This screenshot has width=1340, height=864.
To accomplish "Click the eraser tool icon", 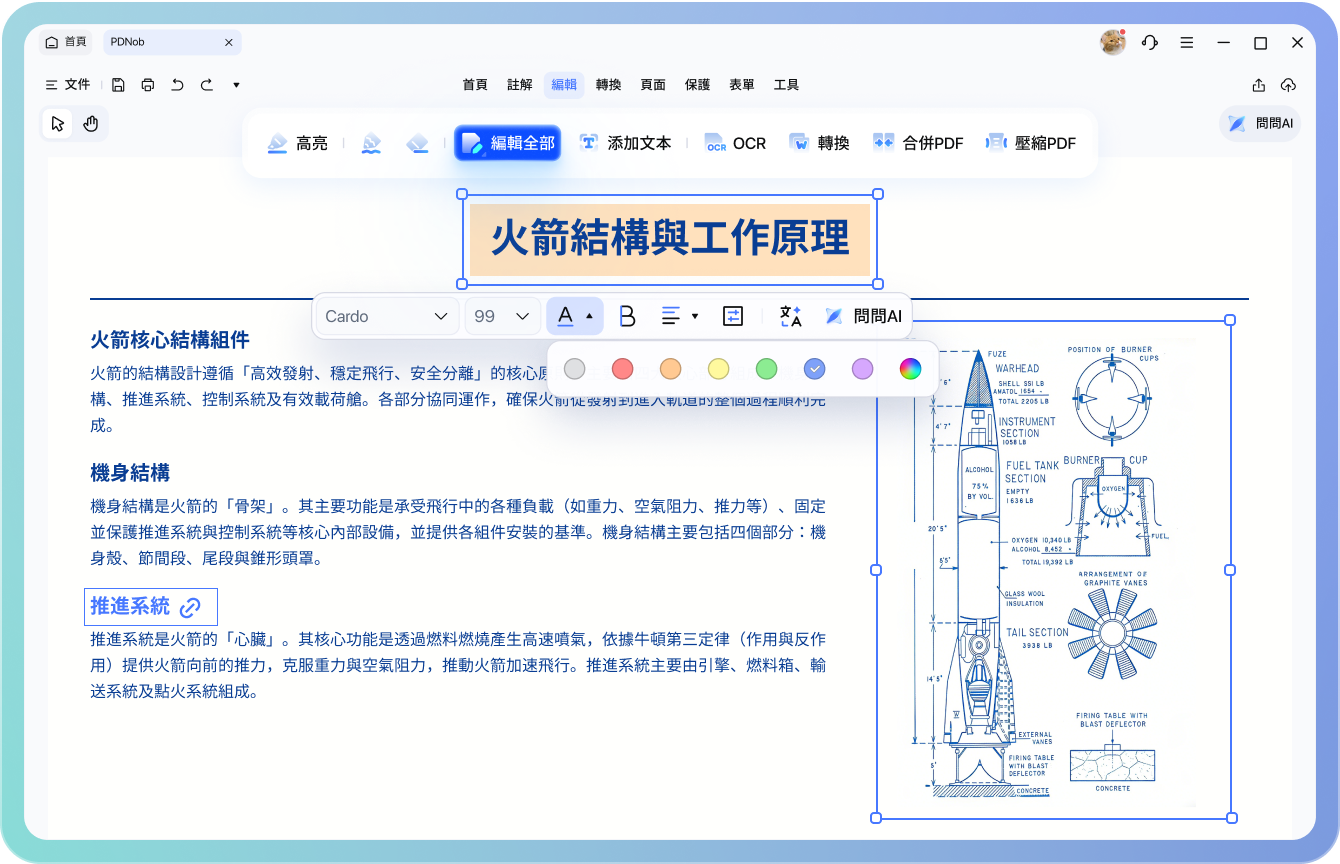I will tap(417, 143).
